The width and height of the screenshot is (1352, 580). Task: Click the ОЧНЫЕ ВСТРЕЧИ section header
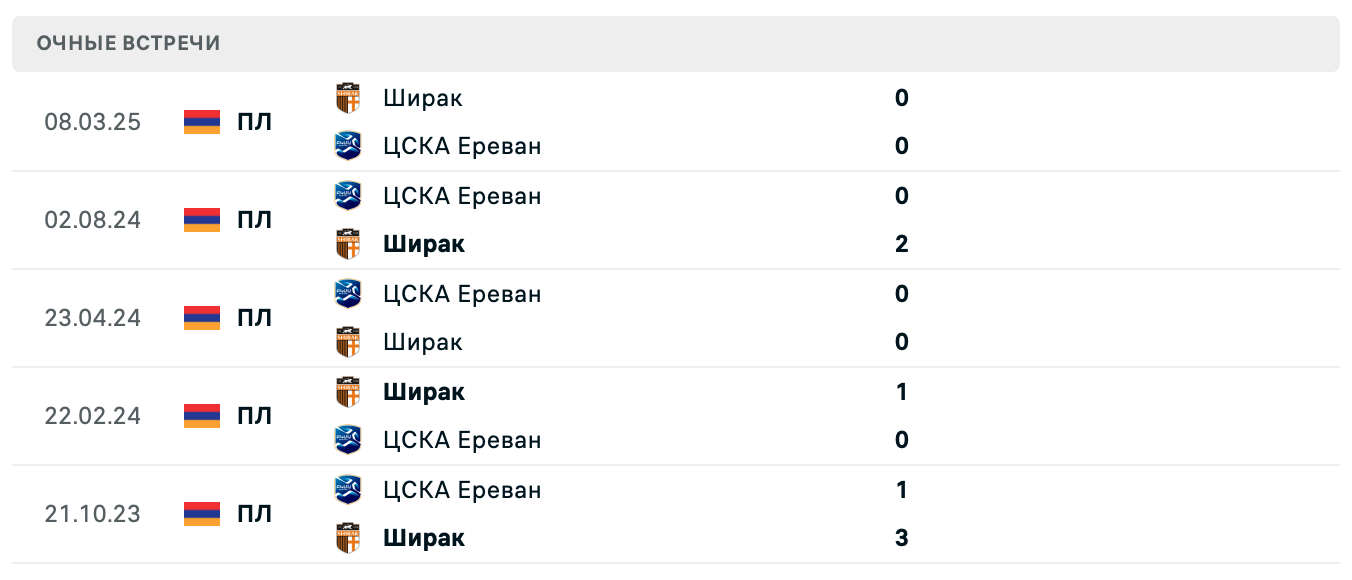128,43
